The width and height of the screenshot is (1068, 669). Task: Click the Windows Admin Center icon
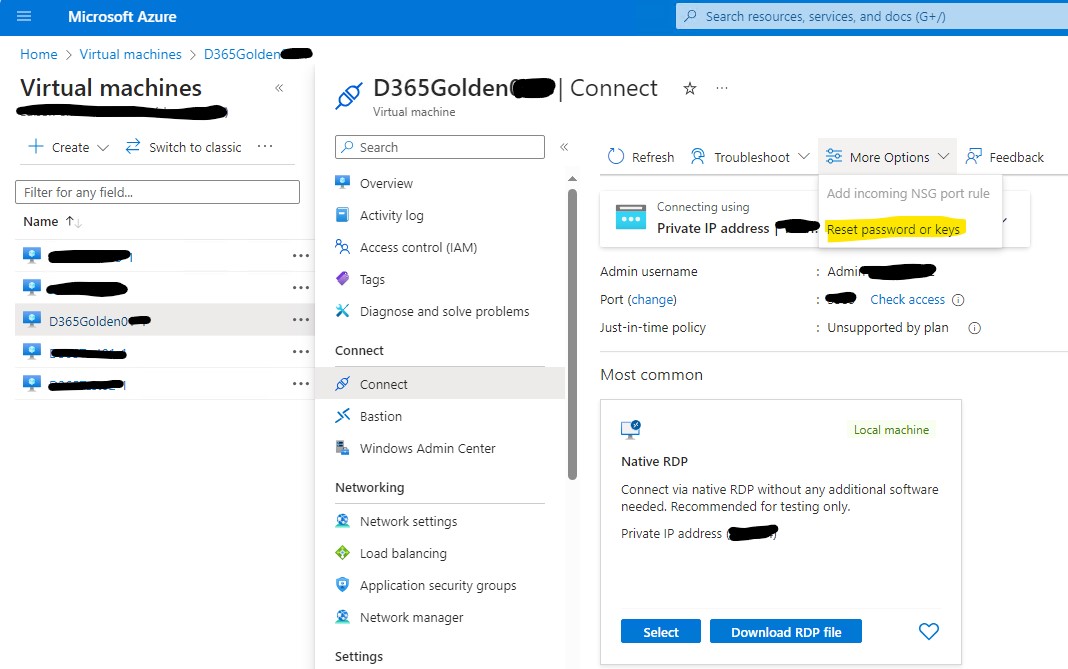343,448
